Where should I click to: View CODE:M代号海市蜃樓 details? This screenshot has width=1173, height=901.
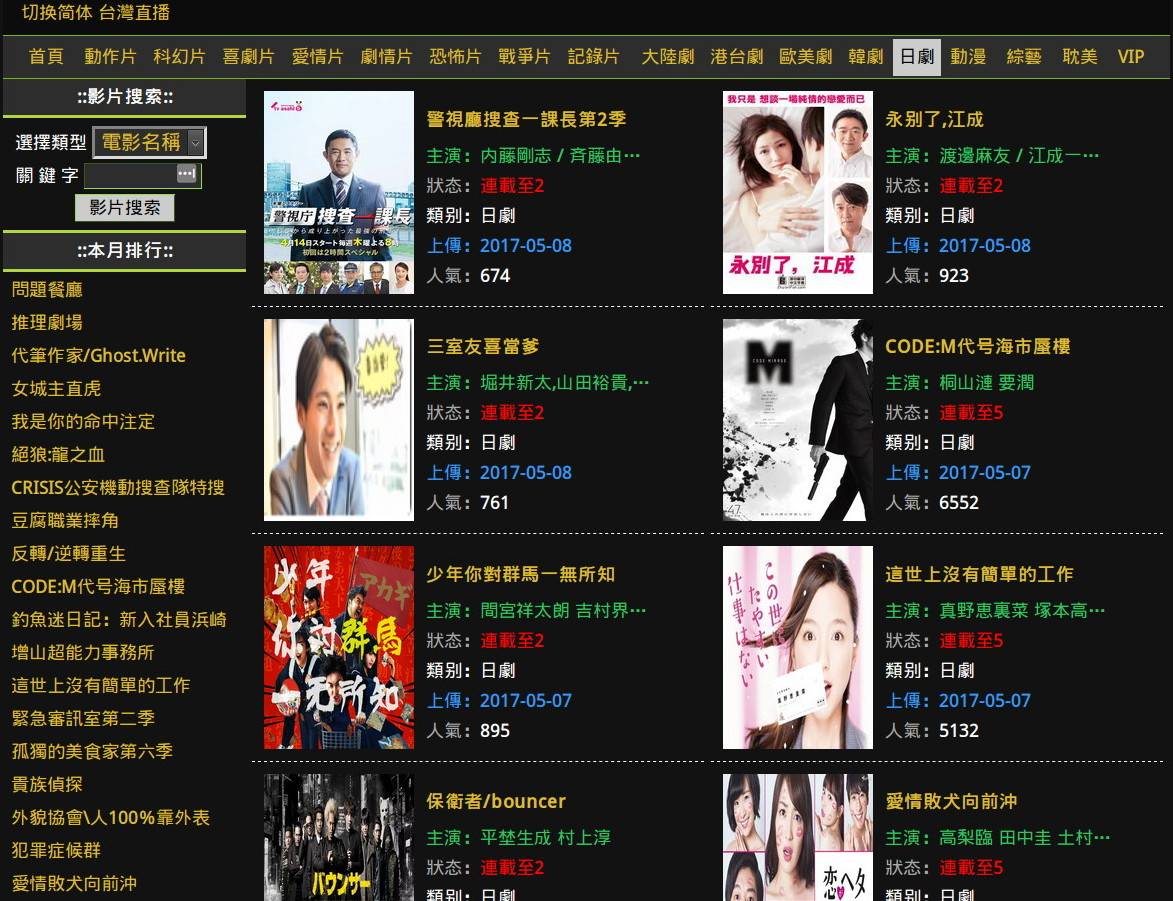click(x=978, y=348)
